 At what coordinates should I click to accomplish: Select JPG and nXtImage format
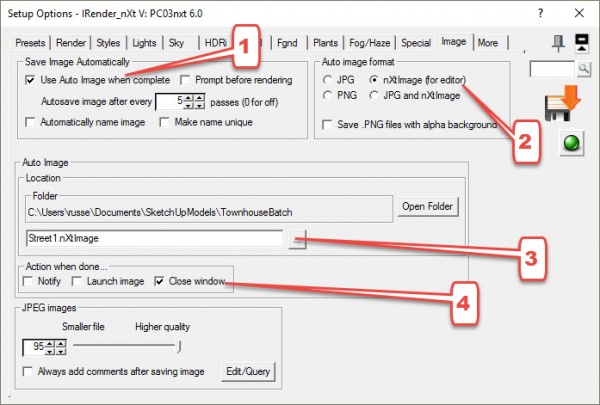click(x=374, y=95)
